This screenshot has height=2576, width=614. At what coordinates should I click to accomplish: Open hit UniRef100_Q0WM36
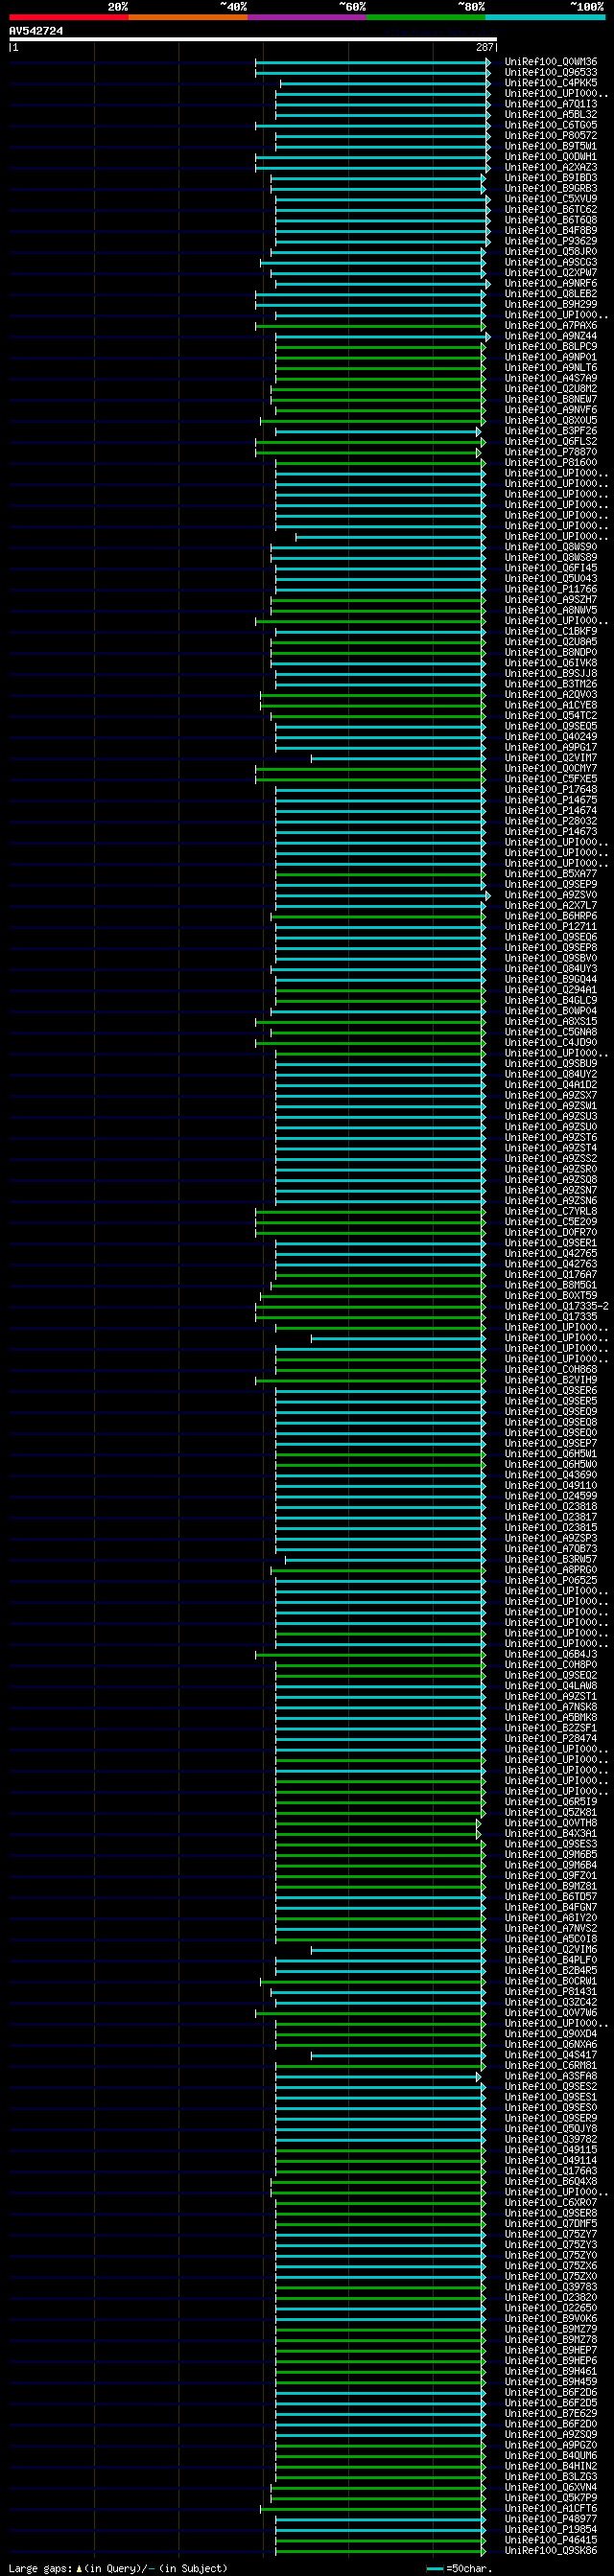[x=551, y=62]
